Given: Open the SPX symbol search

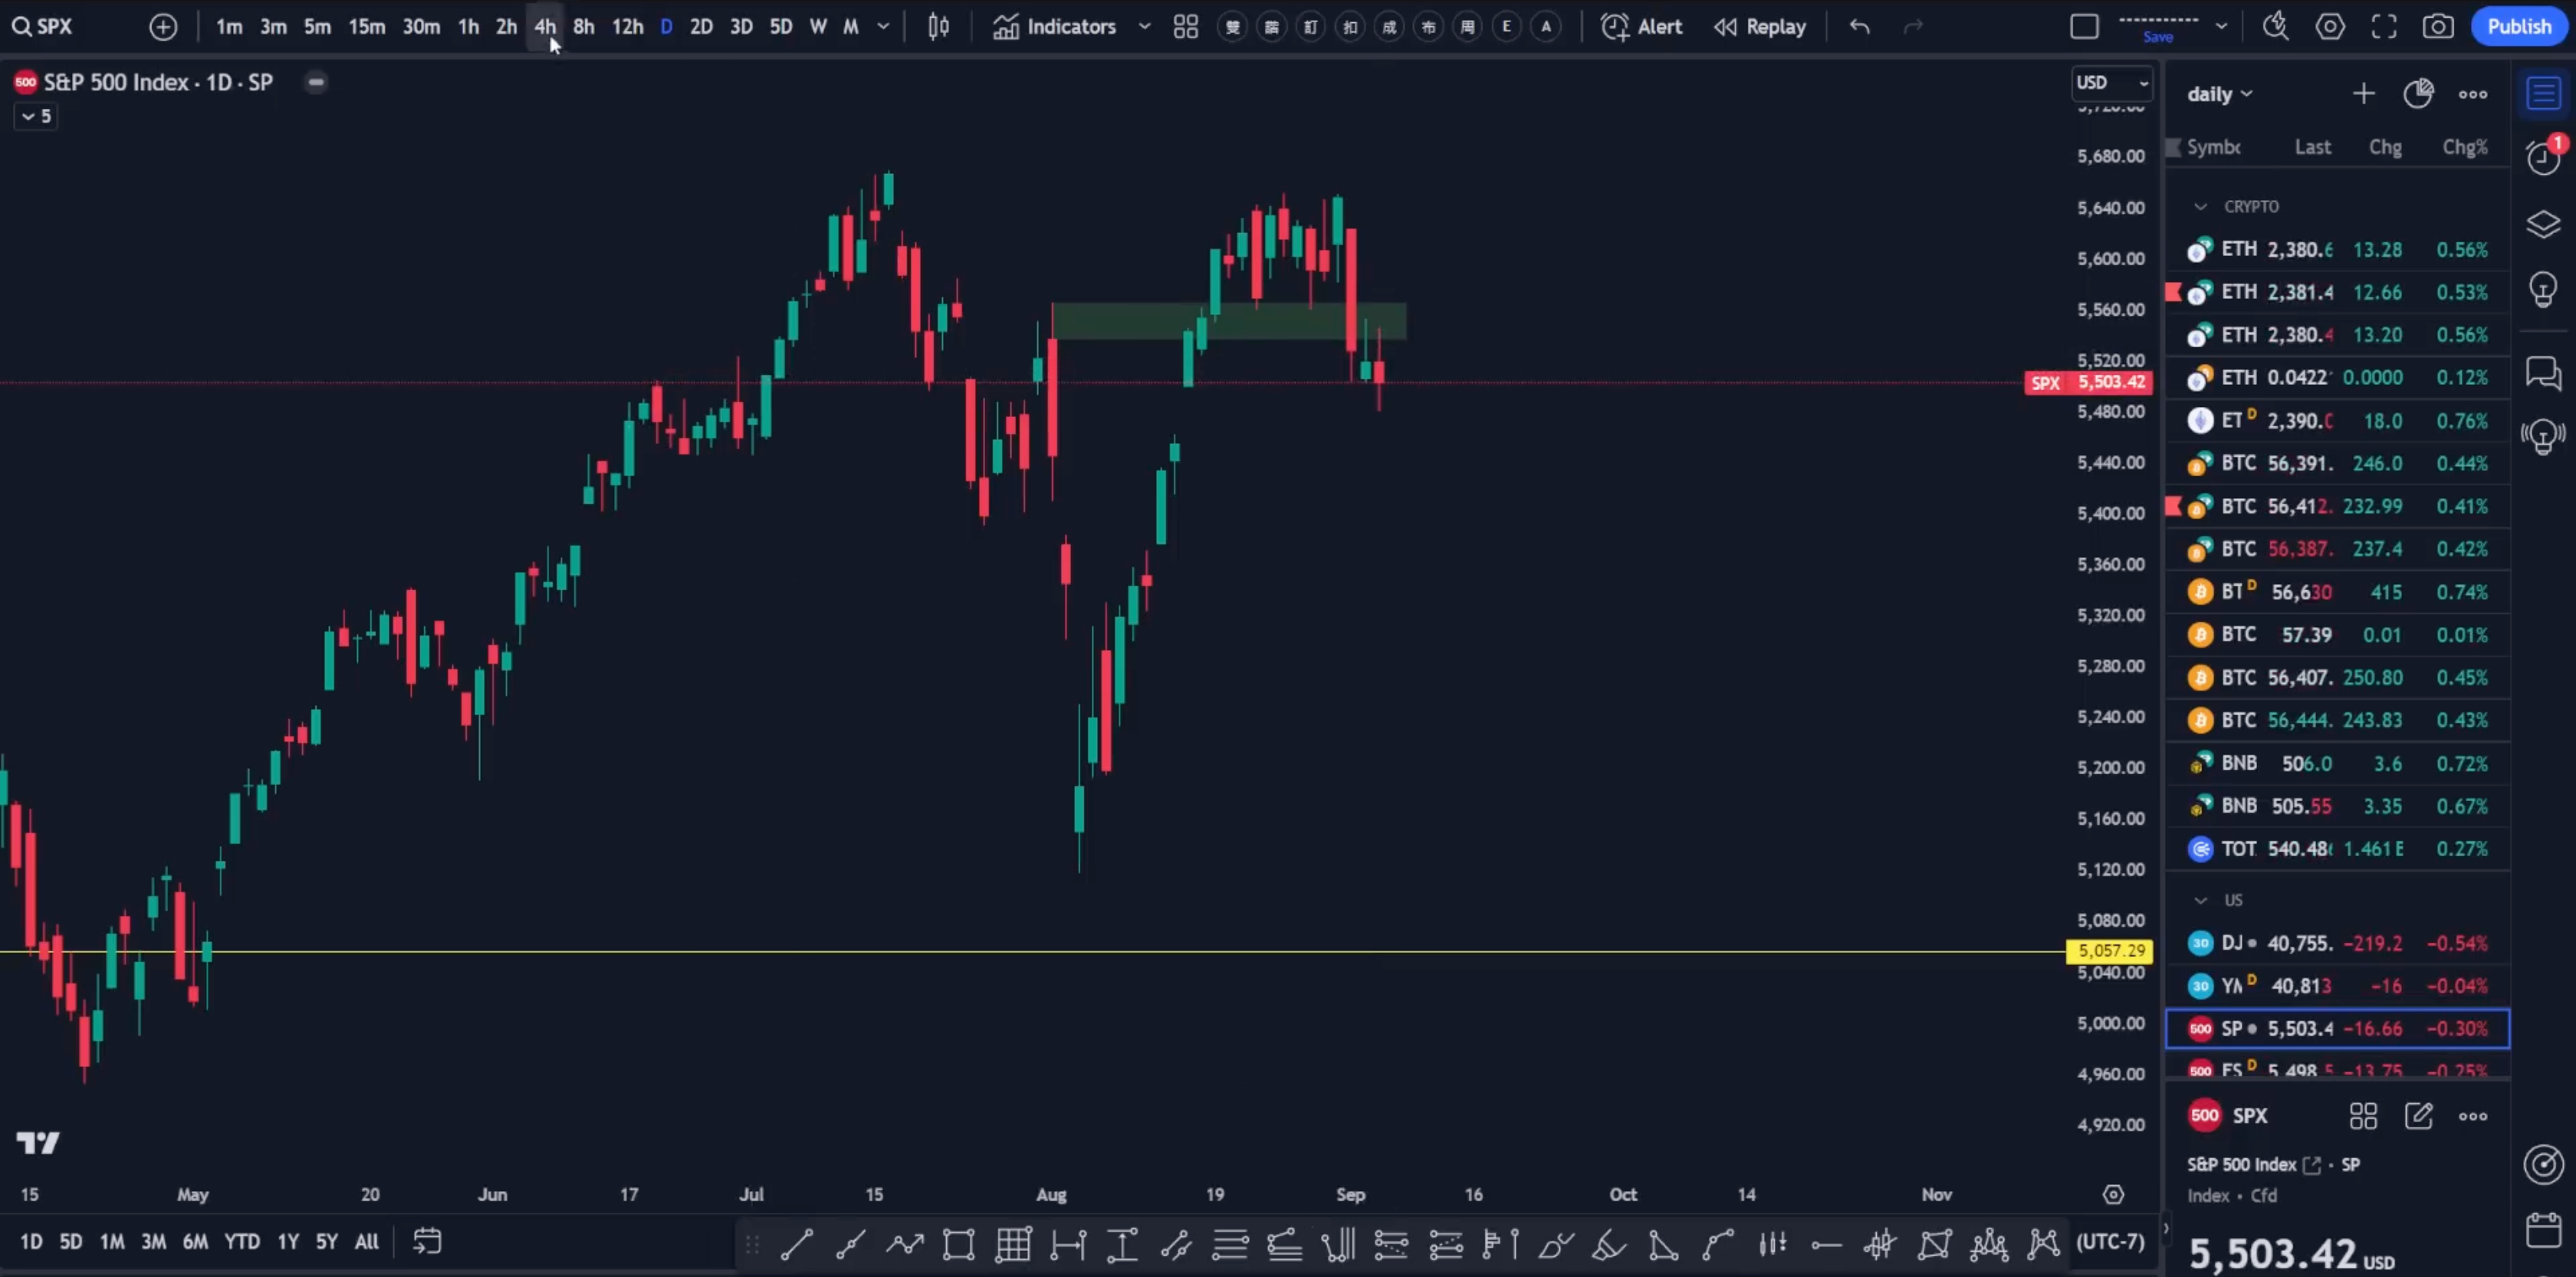Looking at the screenshot, I should [42, 26].
